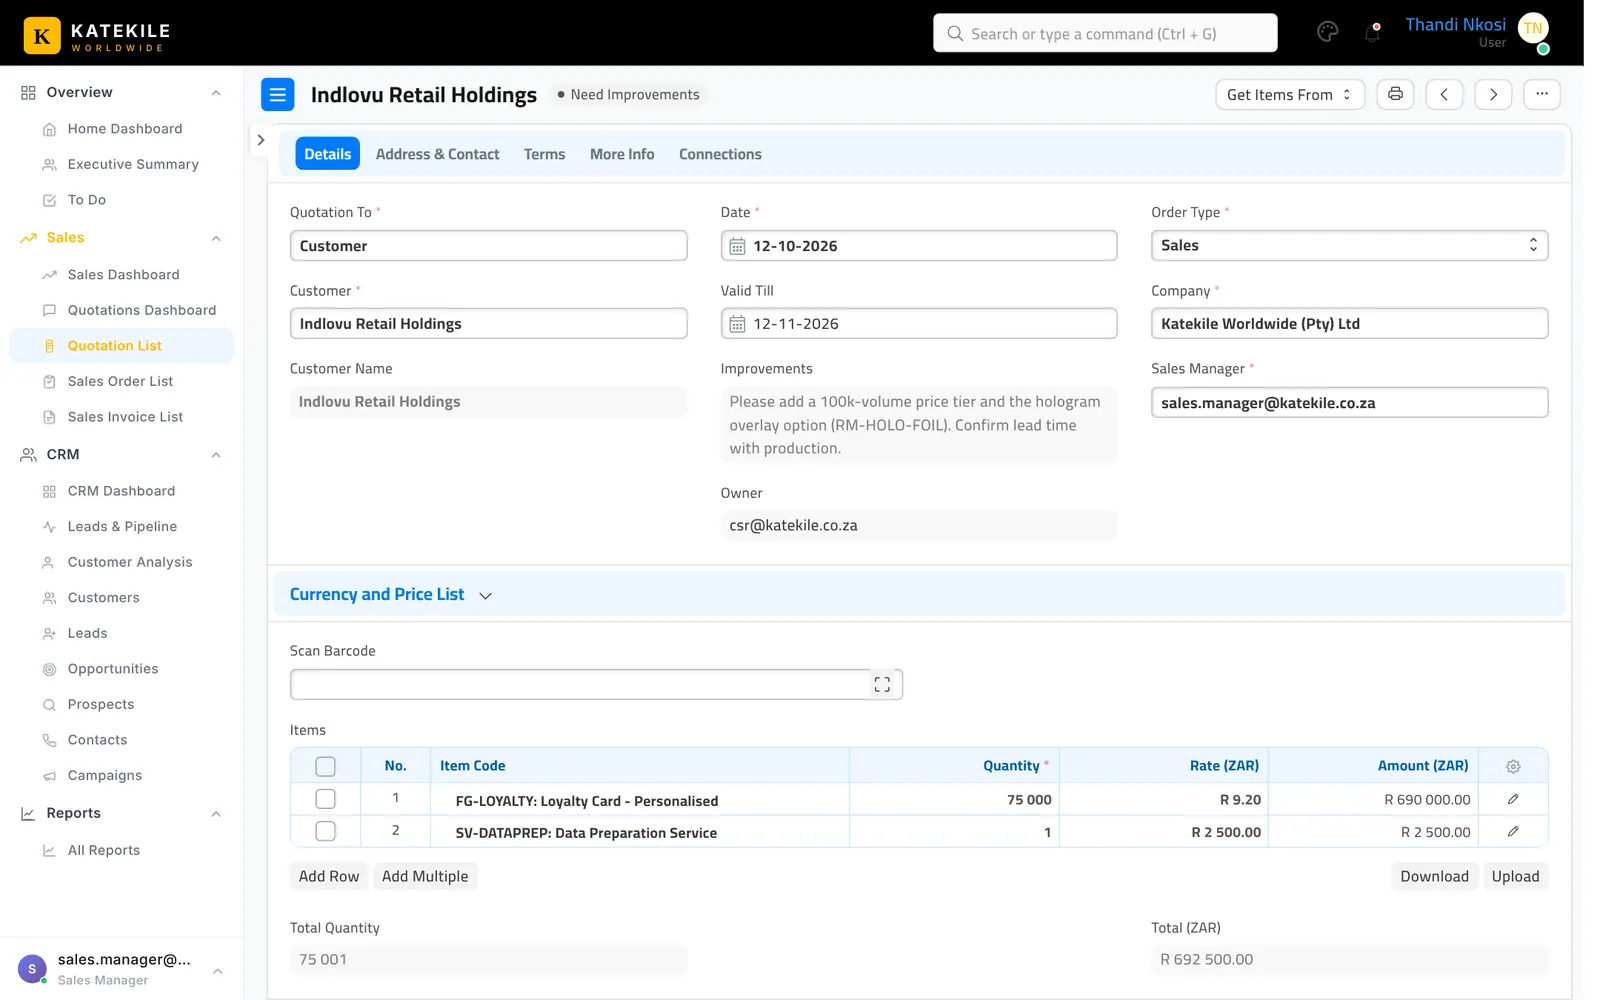The height and width of the screenshot is (1000, 1600).
Task: Edit the FG-LOYALTY row pencil icon
Action: (x=1513, y=799)
